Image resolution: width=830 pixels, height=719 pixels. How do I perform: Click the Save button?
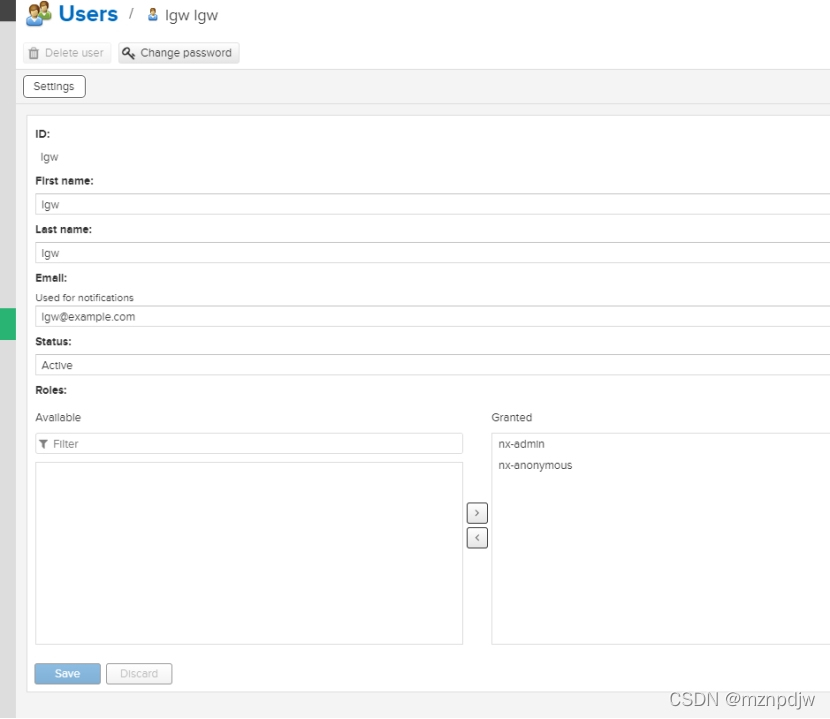67,673
